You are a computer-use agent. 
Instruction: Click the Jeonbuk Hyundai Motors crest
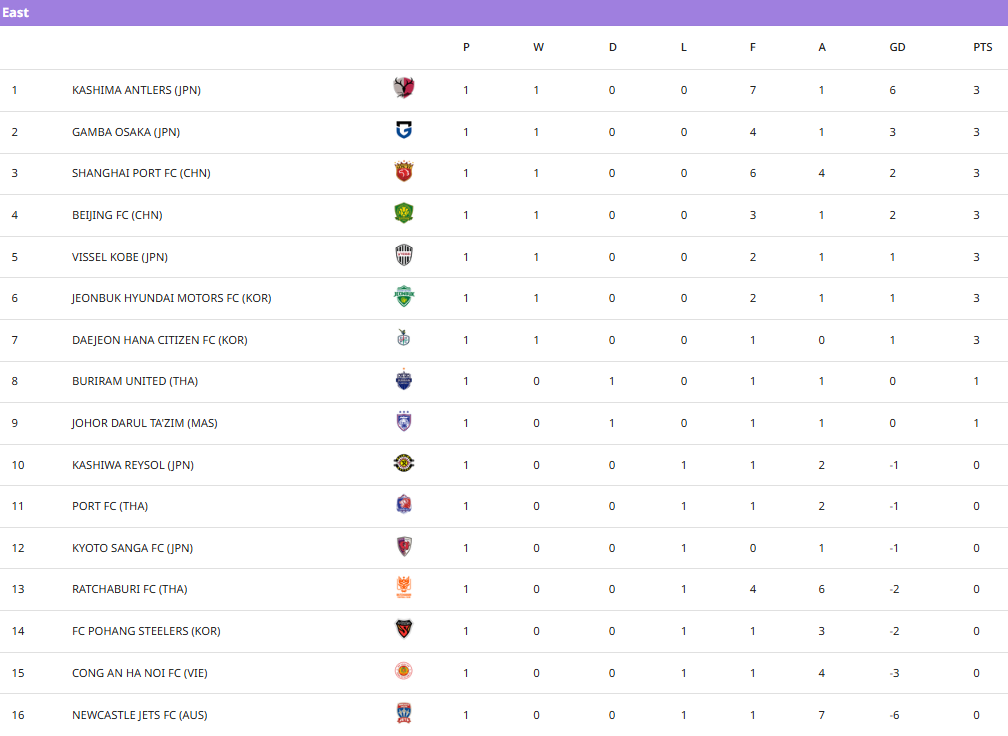404,296
